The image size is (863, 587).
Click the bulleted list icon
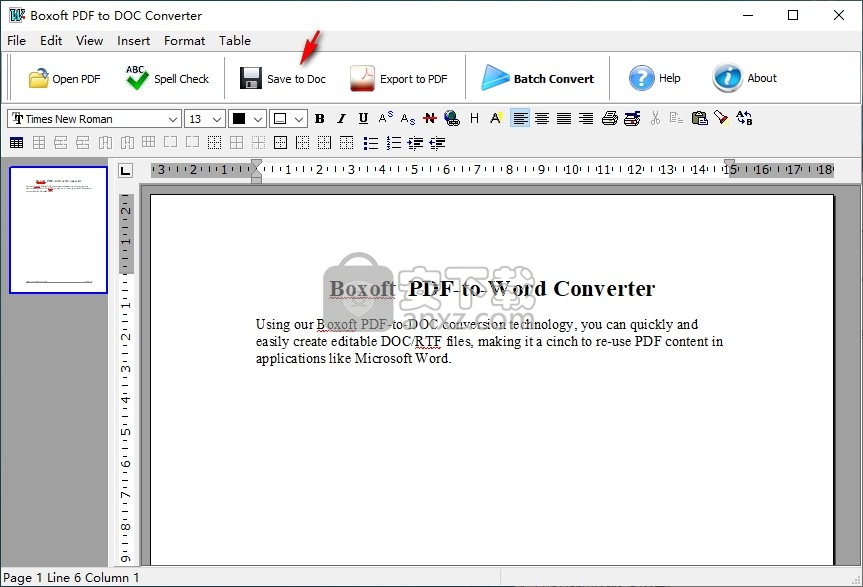pos(370,143)
